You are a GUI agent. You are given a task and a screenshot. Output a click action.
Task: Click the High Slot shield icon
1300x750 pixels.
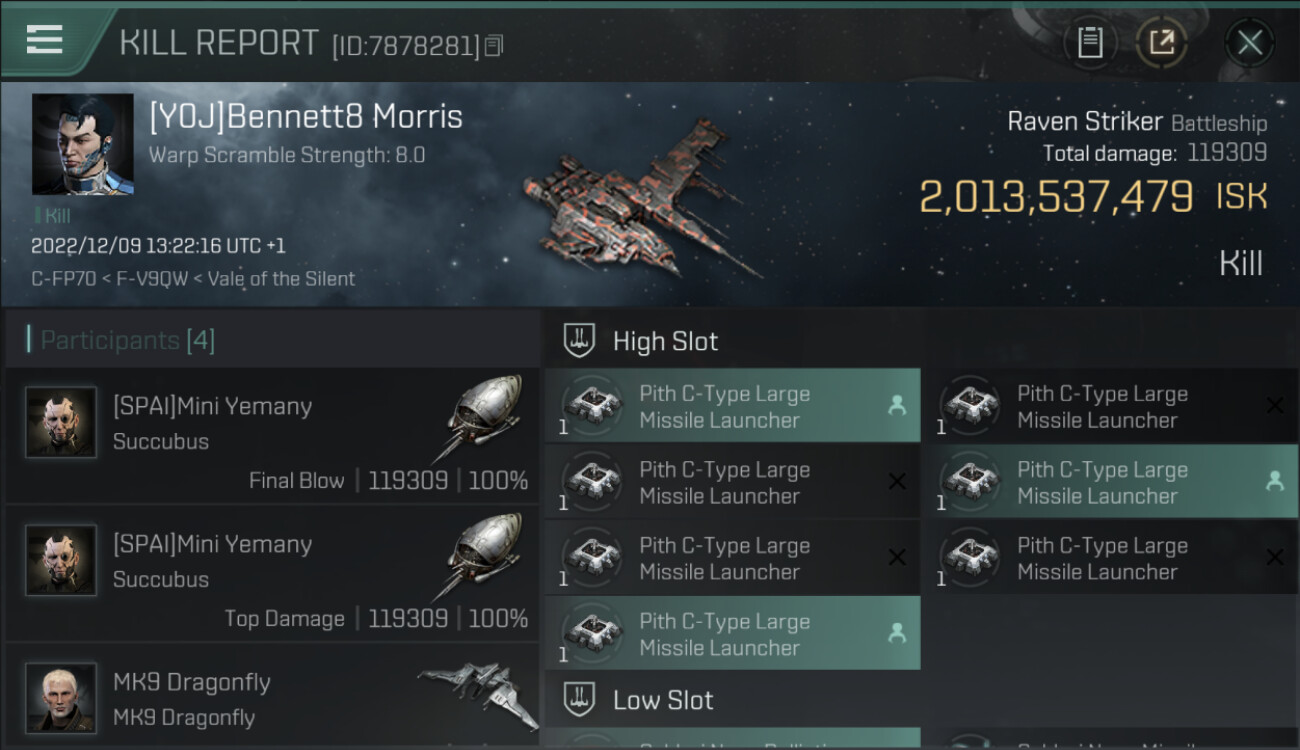tap(580, 341)
